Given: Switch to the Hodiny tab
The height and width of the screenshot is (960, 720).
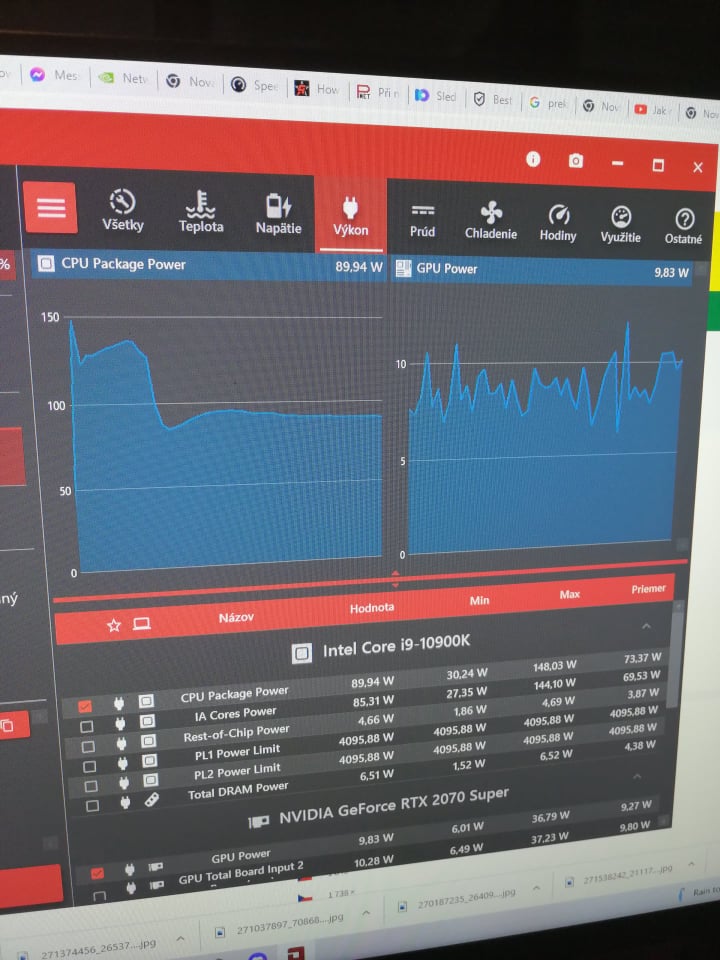Looking at the screenshot, I should pyautogui.click(x=558, y=222).
